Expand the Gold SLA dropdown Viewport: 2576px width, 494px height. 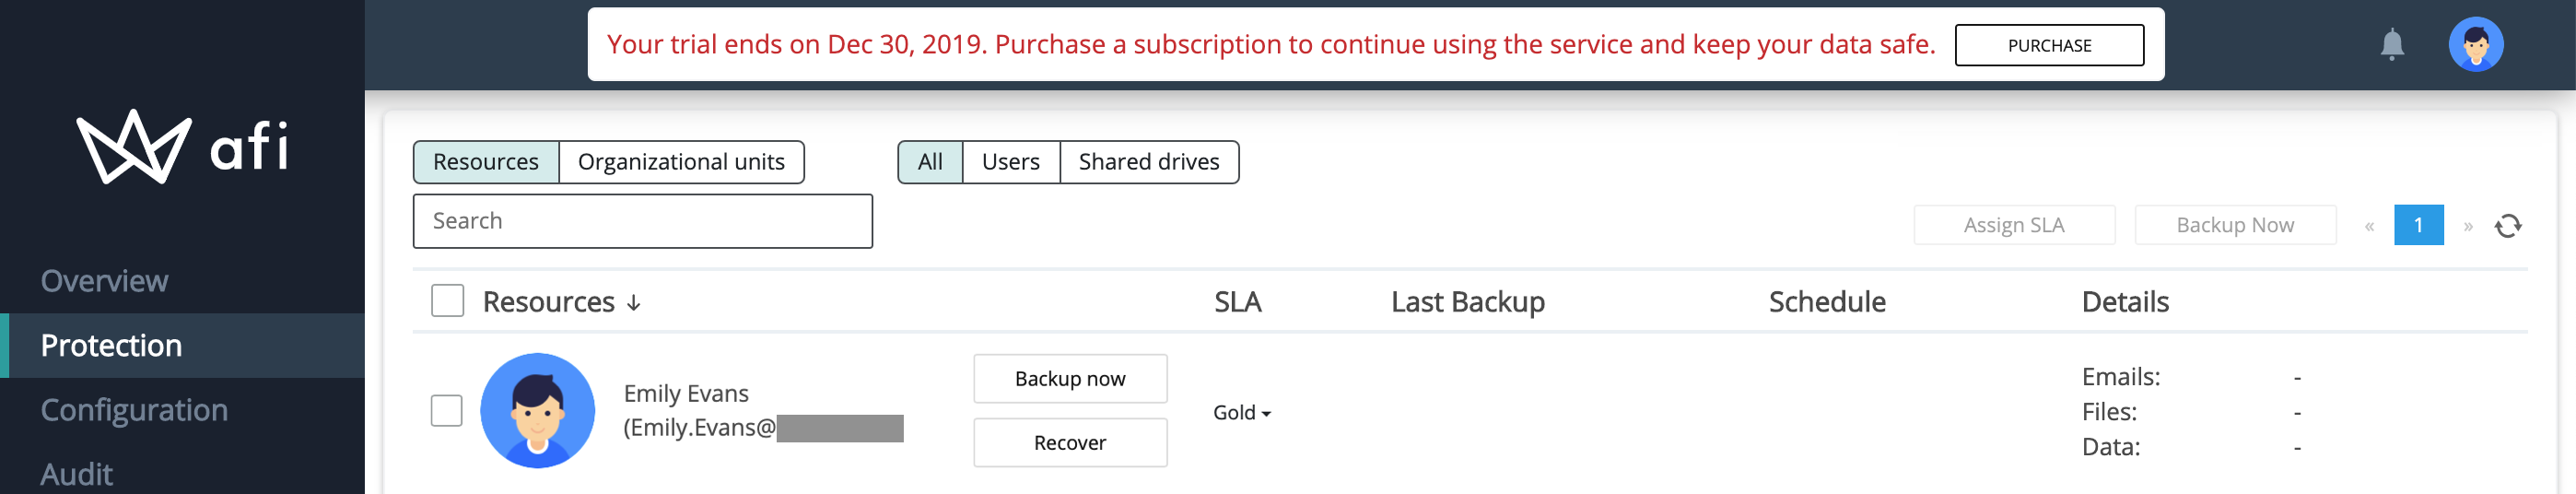(x=1241, y=412)
